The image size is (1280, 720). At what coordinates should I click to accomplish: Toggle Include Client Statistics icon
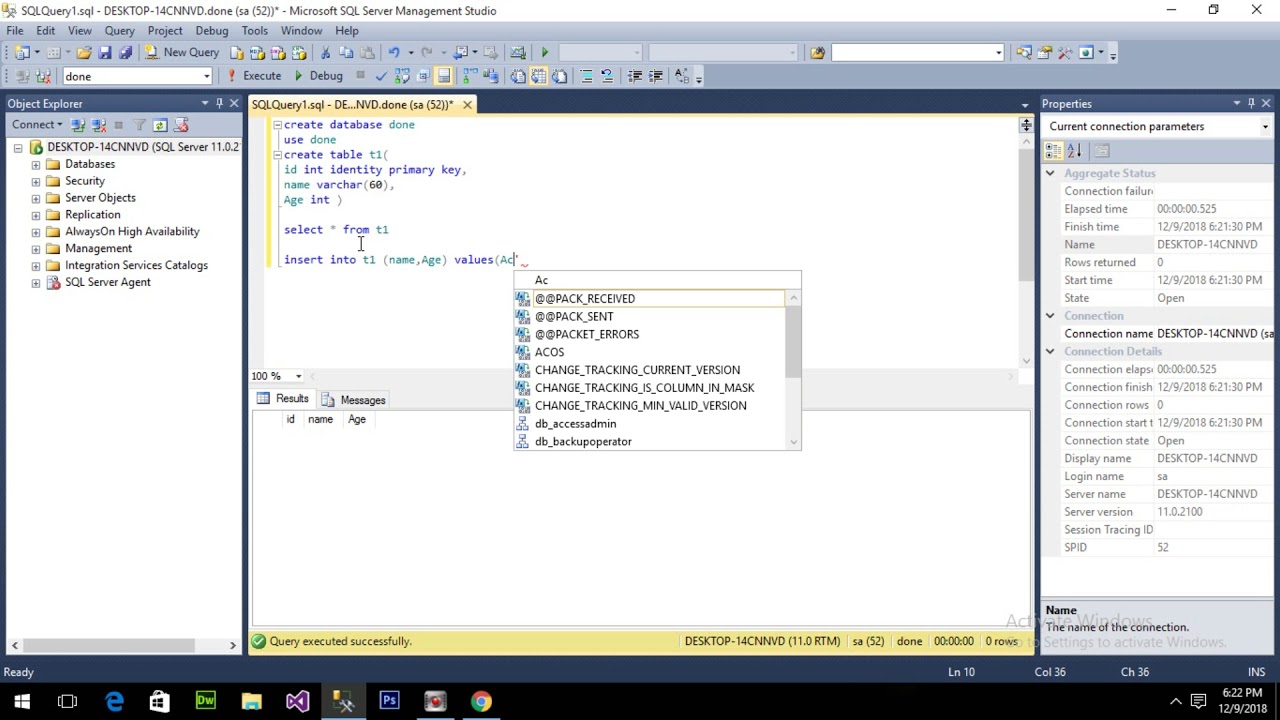point(489,76)
